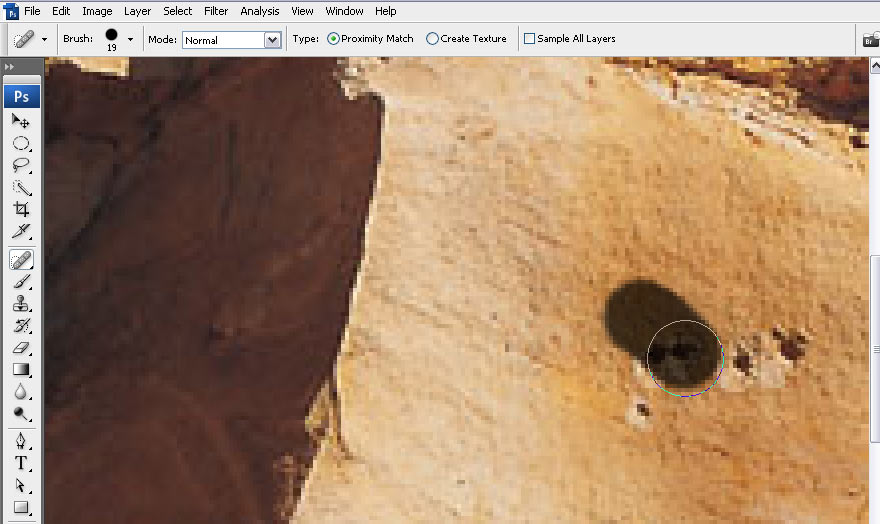Select the Lasso tool

pos(21,165)
